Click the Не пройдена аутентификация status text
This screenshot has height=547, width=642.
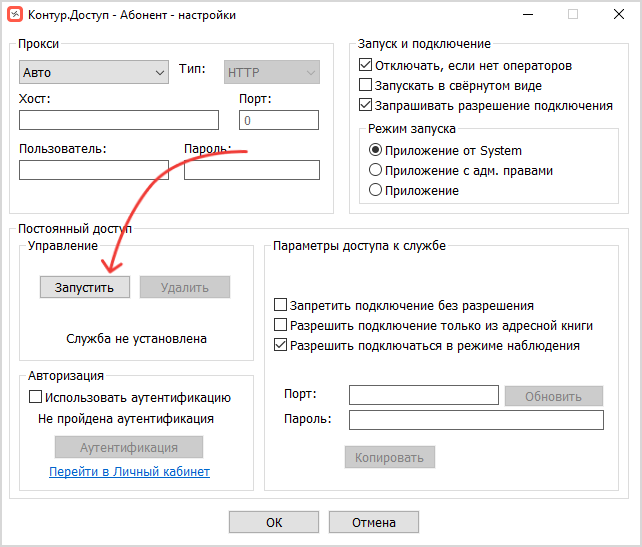point(126,419)
